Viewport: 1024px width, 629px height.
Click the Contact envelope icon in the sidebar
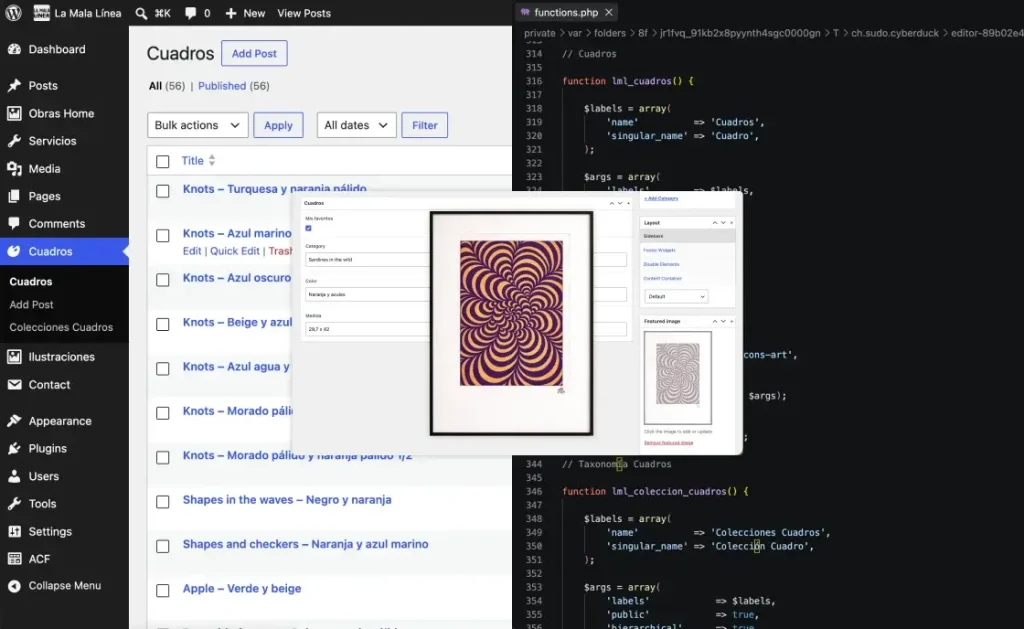14,385
